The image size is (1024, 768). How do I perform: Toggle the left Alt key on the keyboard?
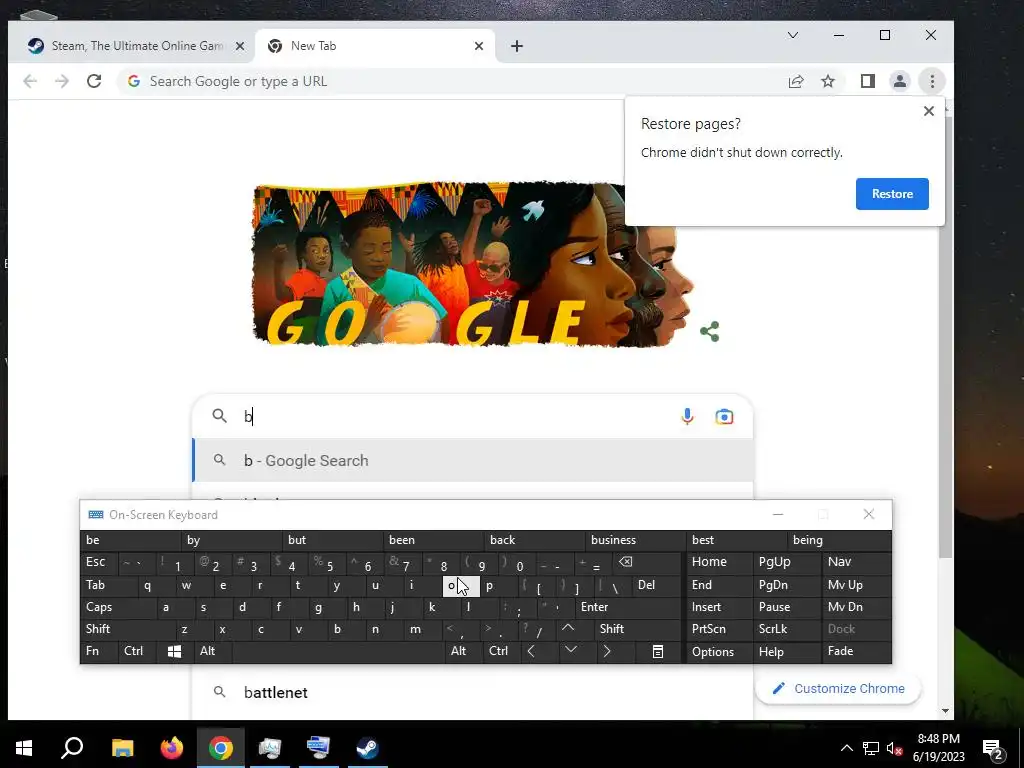point(212,651)
